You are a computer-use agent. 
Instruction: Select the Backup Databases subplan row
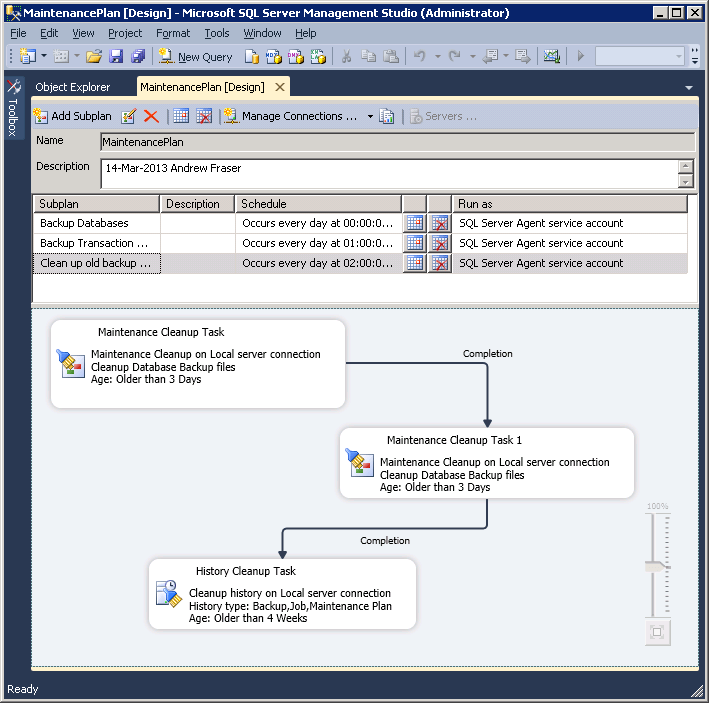360,223
